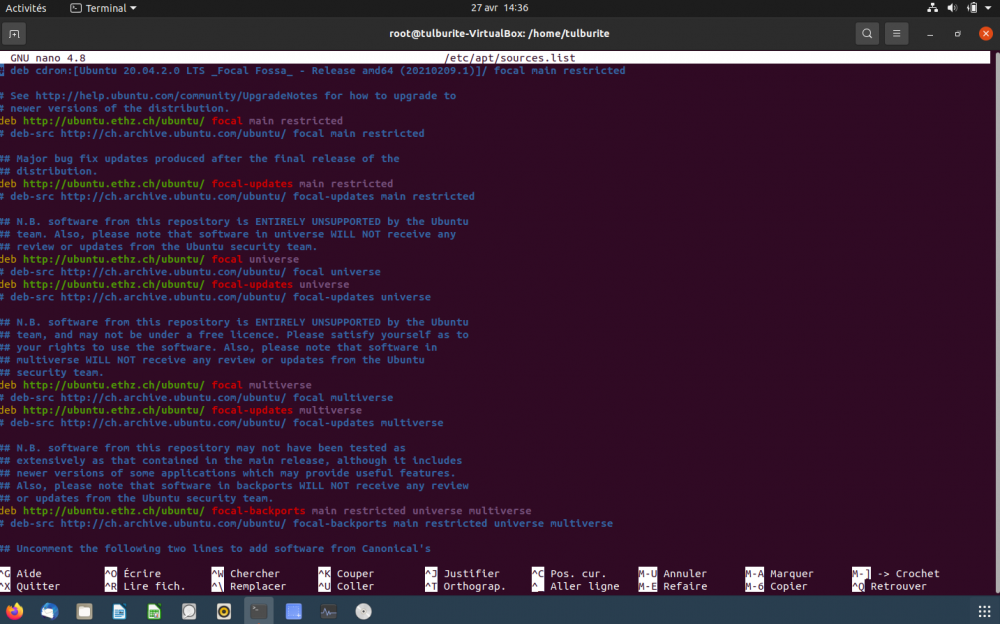
Task: Open System Monitor from the dock
Action: pyautogui.click(x=328, y=611)
